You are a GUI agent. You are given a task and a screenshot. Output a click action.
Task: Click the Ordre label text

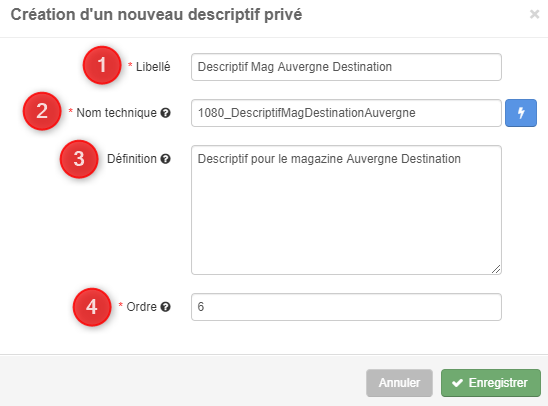(x=141, y=307)
